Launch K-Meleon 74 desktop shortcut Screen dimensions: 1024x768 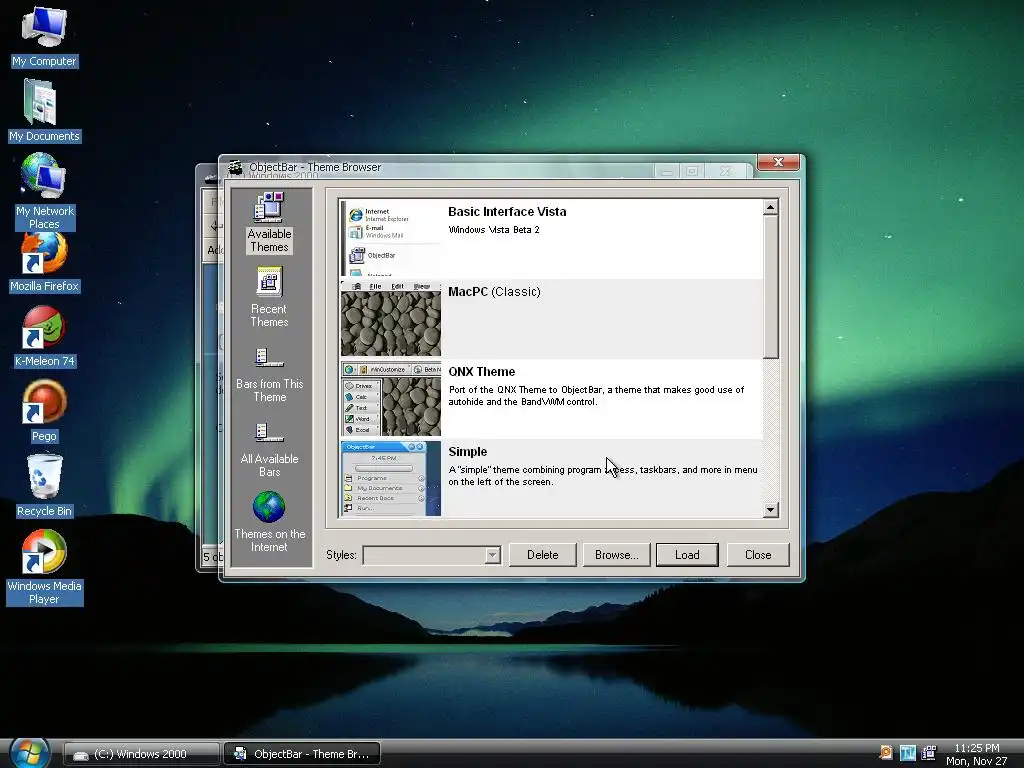pyautogui.click(x=44, y=338)
